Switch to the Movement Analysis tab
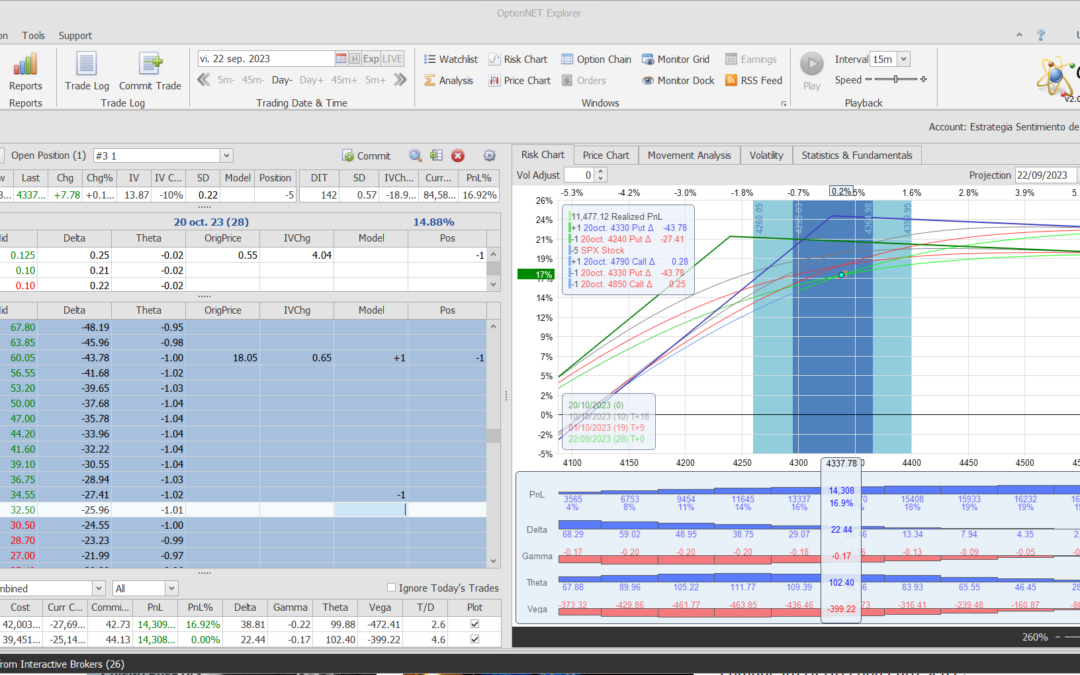The image size is (1080, 675). point(689,155)
